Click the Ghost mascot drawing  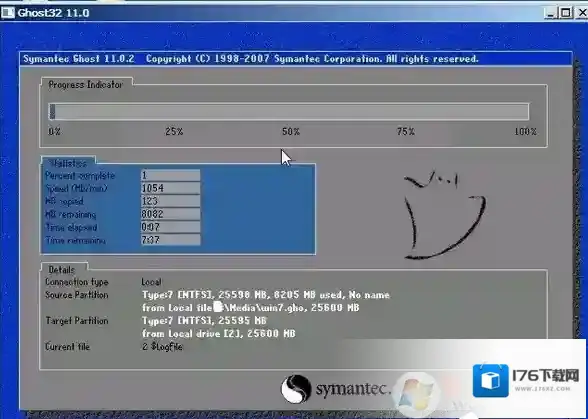(x=444, y=215)
